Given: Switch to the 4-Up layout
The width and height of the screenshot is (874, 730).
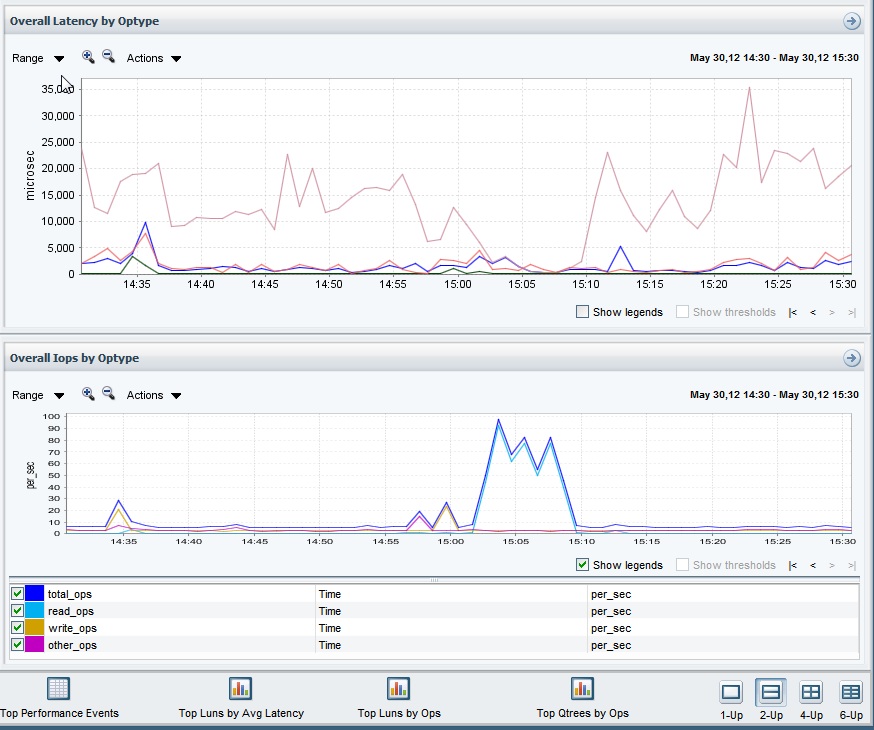Looking at the screenshot, I should click(x=811, y=699).
